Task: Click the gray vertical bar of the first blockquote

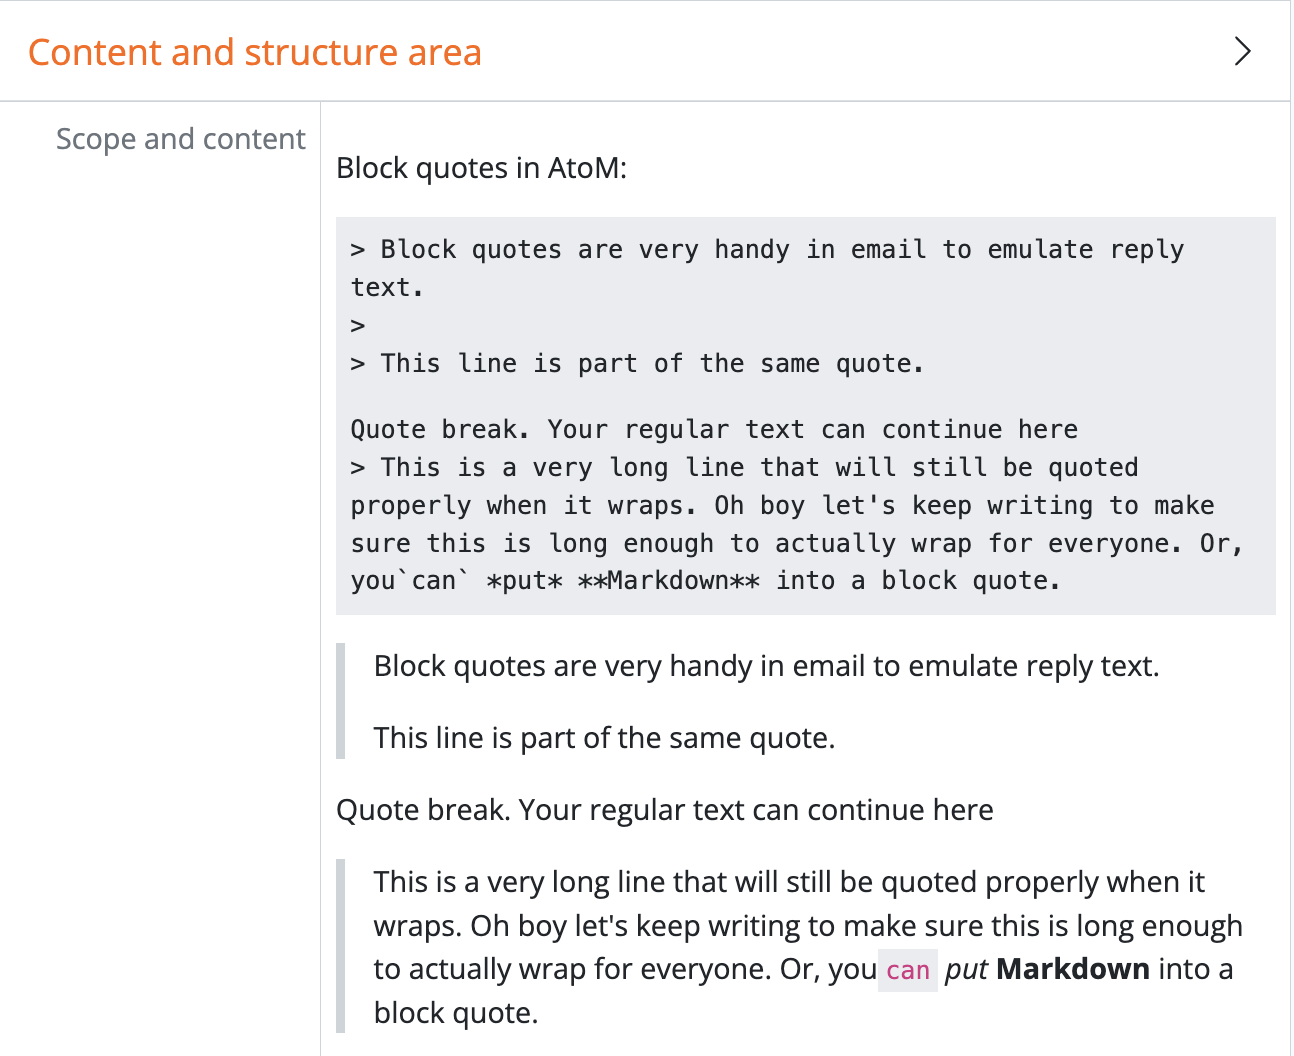Action: point(341,701)
